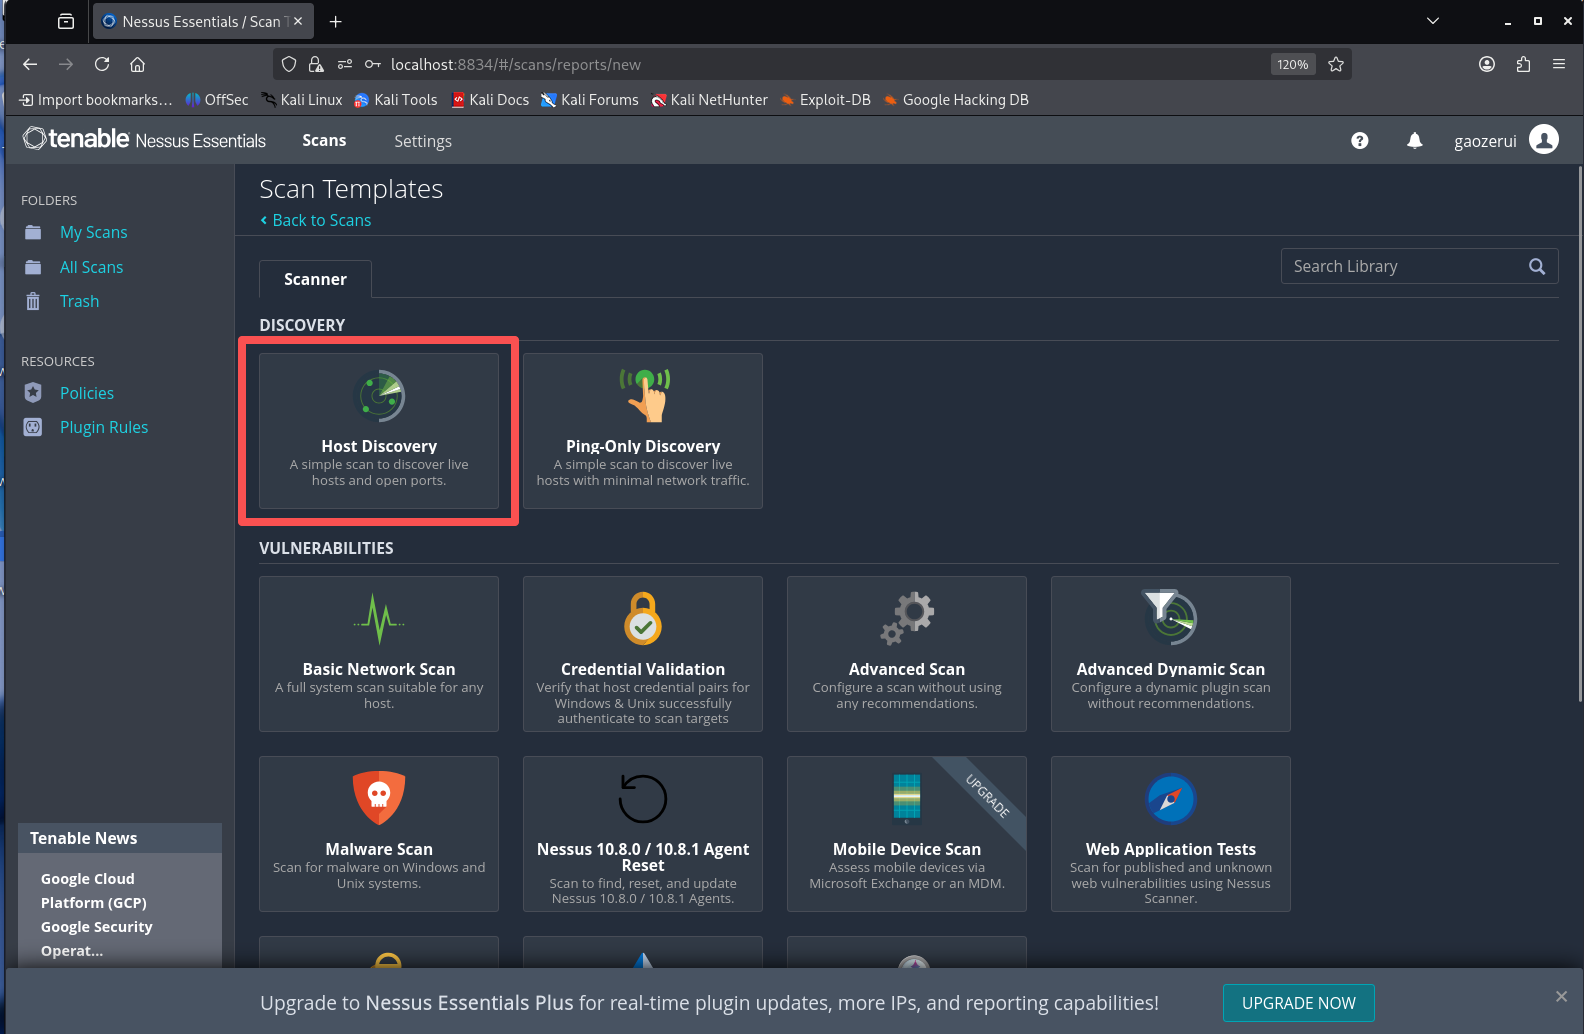
Task: Click the Plugin Rules icon
Action: (x=33, y=427)
